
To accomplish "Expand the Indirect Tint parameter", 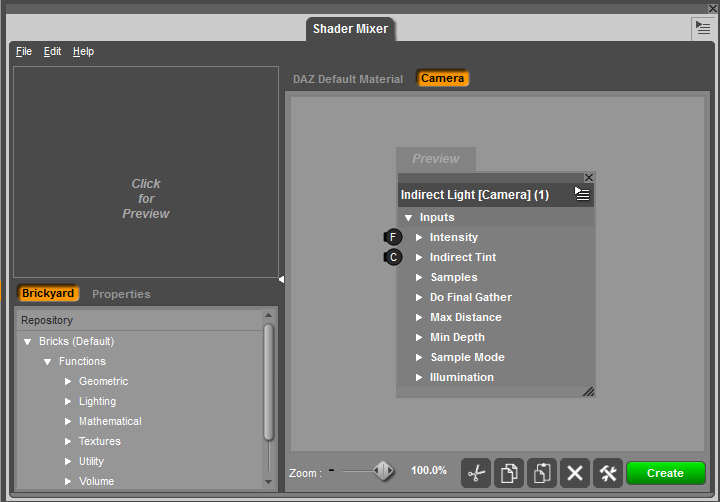I will pos(419,258).
